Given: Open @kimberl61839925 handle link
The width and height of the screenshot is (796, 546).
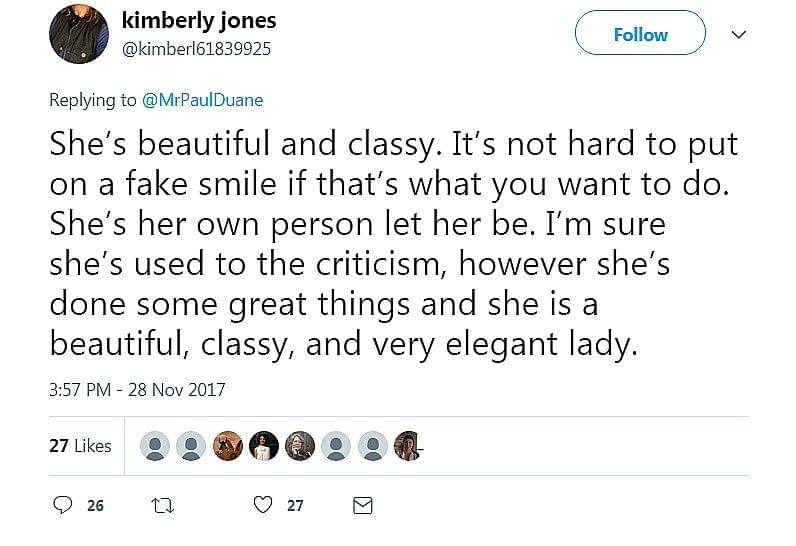Looking at the screenshot, I should tap(195, 46).
